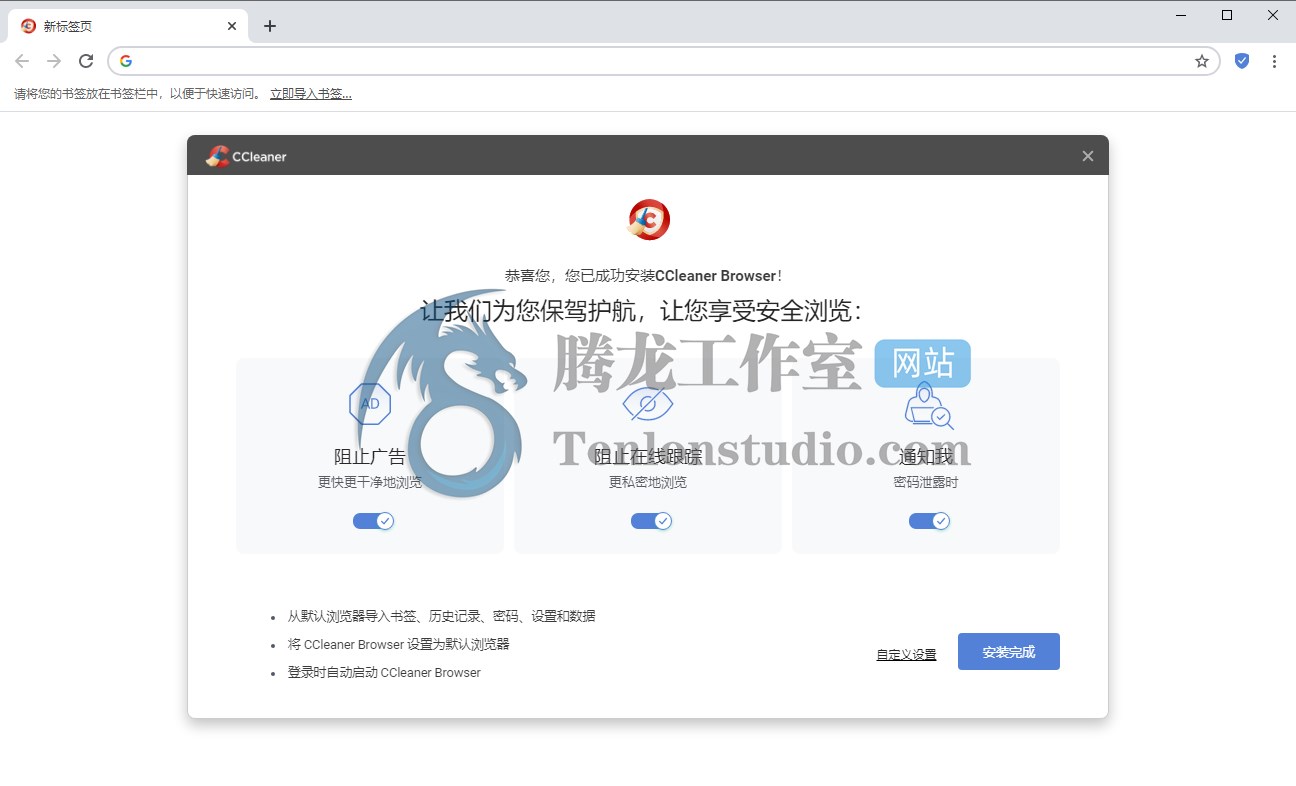Open a new tab with plus button
Viewport: 1296px width, 786px height.
pyautogui.click(x=270, y=26)
